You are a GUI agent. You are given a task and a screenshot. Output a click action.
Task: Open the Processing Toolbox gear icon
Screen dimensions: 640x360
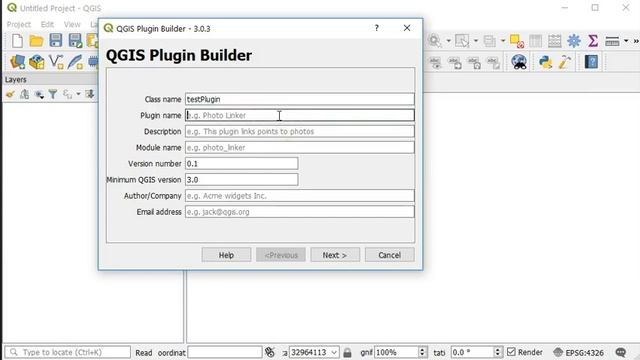click(574, 41)
